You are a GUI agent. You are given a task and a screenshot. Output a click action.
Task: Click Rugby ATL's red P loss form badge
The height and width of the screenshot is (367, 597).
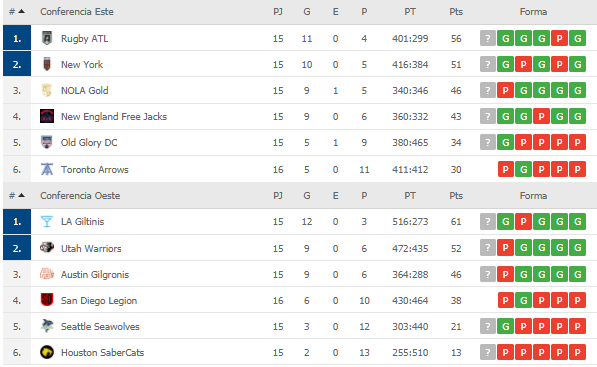tap(559, 38)
